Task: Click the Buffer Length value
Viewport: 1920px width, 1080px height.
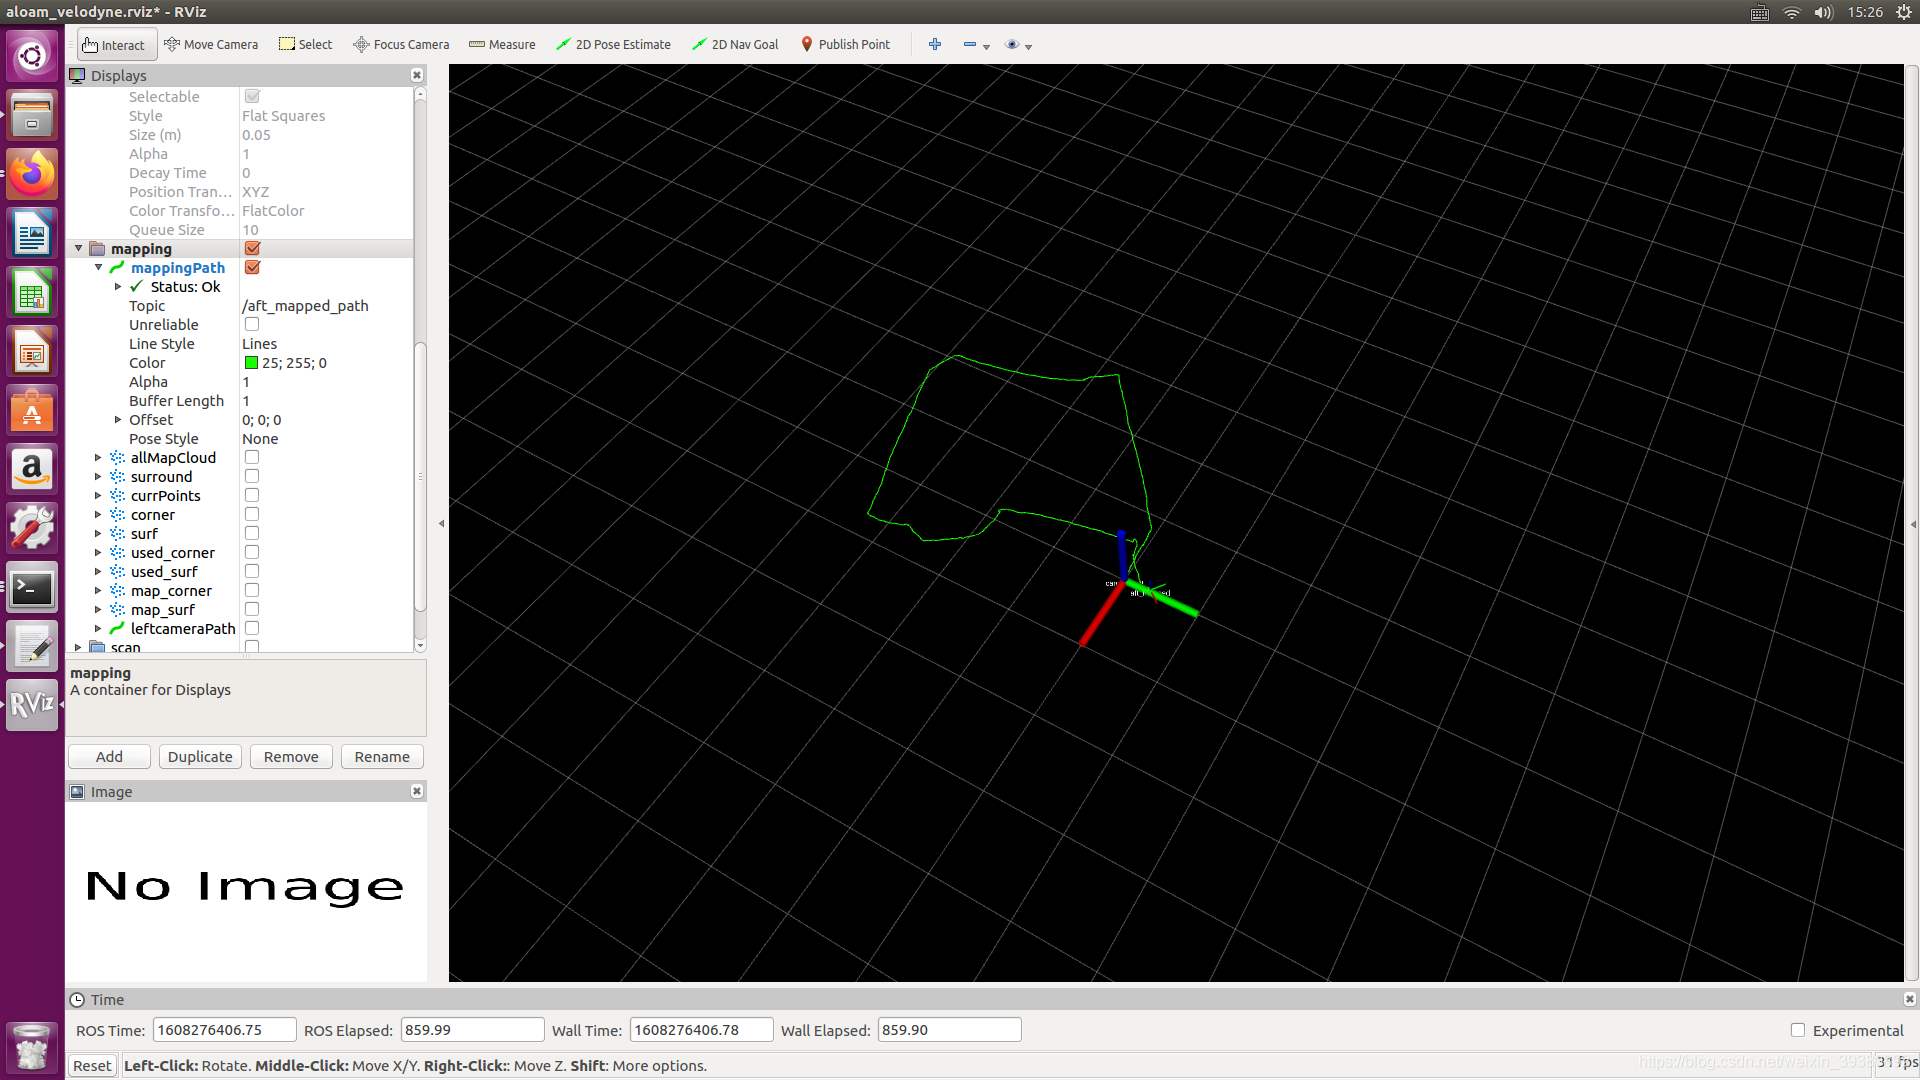Action: pos(246,401)
